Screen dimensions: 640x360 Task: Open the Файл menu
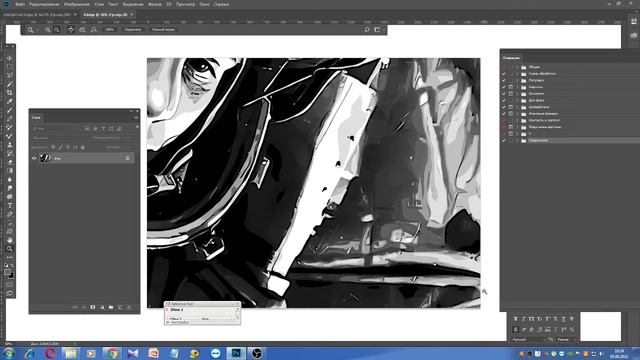coord(20,4)
